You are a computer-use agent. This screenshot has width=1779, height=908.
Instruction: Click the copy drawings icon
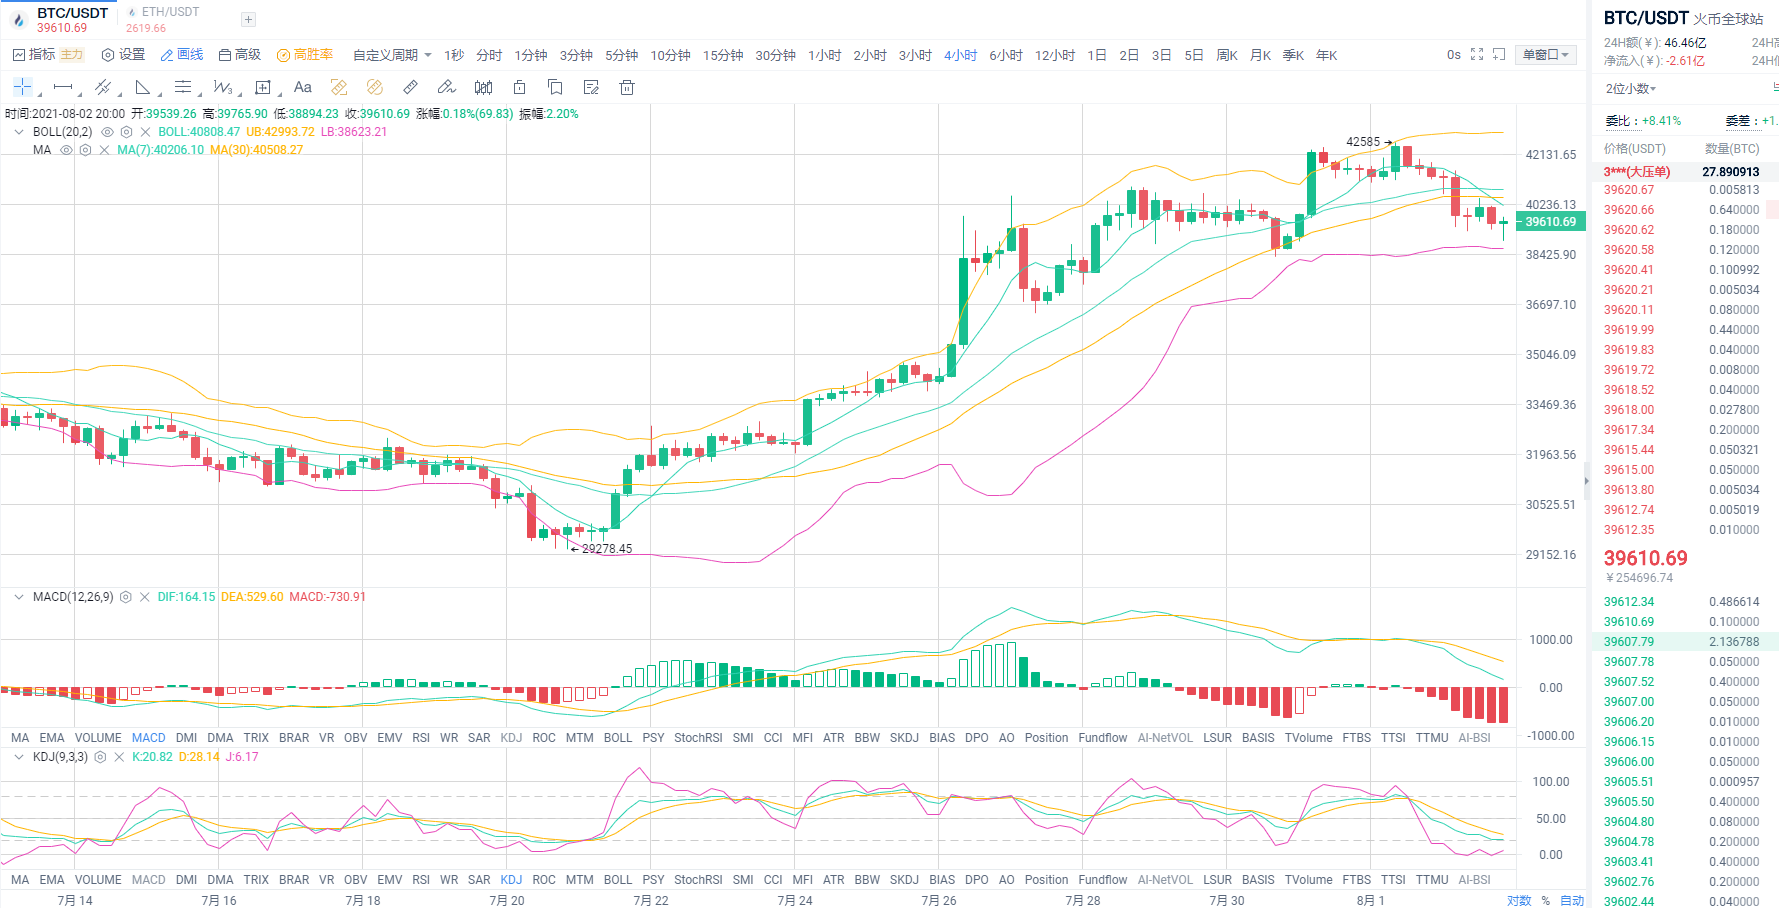[555, 87]
